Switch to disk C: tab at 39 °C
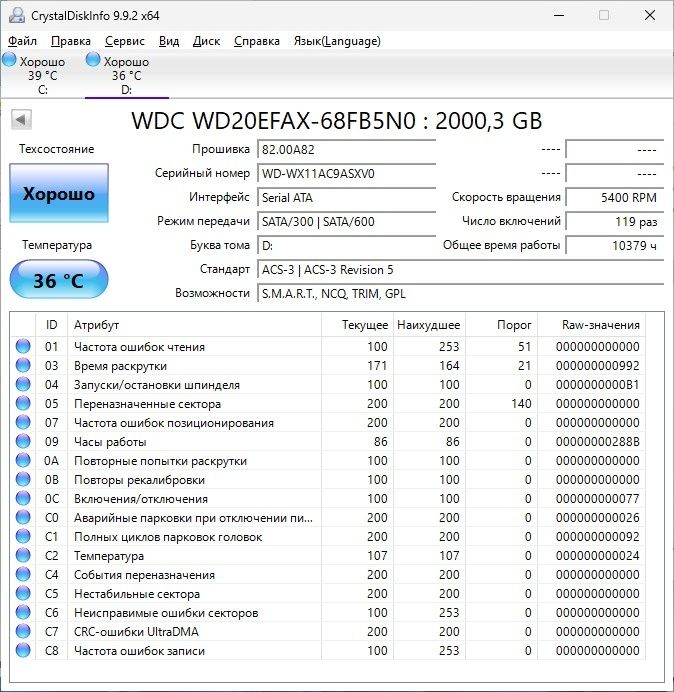The image size is (674, 692). 42,75
